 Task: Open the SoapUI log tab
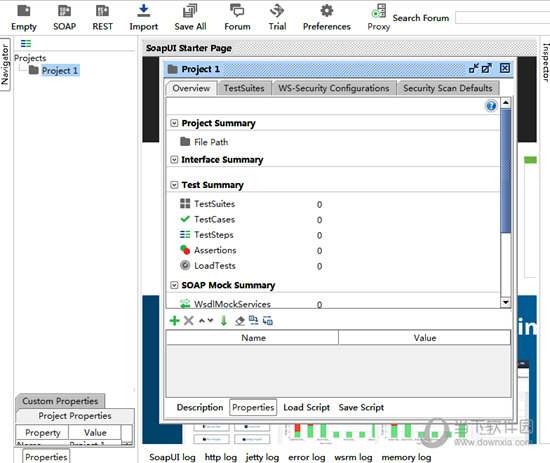click(172, 457)
